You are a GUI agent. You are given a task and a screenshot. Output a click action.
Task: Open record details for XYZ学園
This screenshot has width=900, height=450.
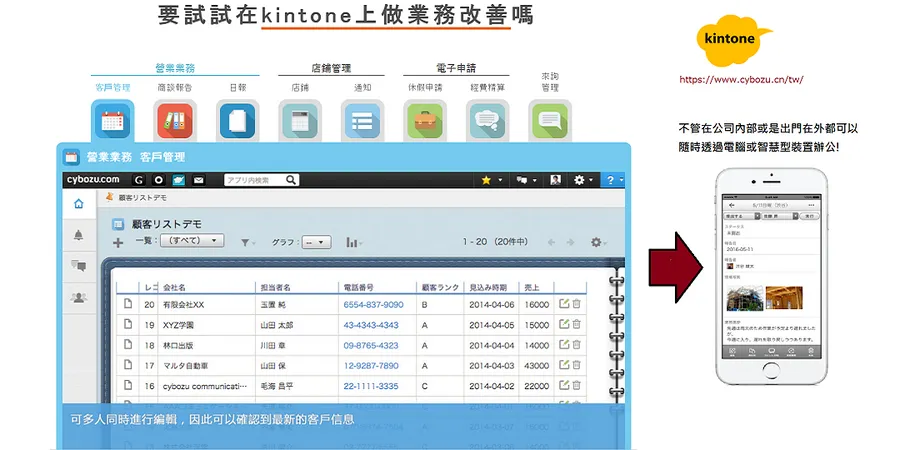tap(129, 324)
